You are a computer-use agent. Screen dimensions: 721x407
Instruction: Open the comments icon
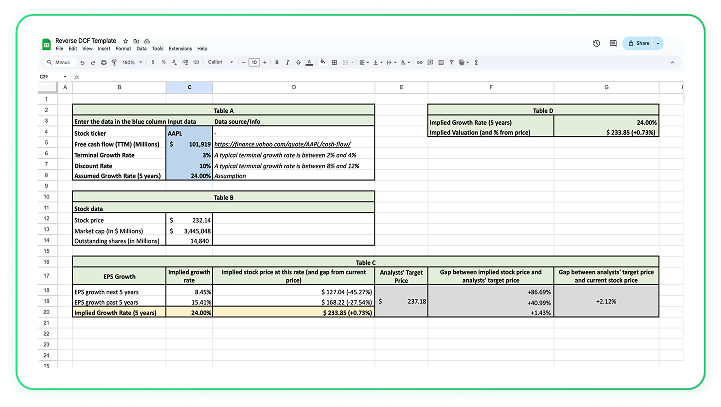pos(612,44)
